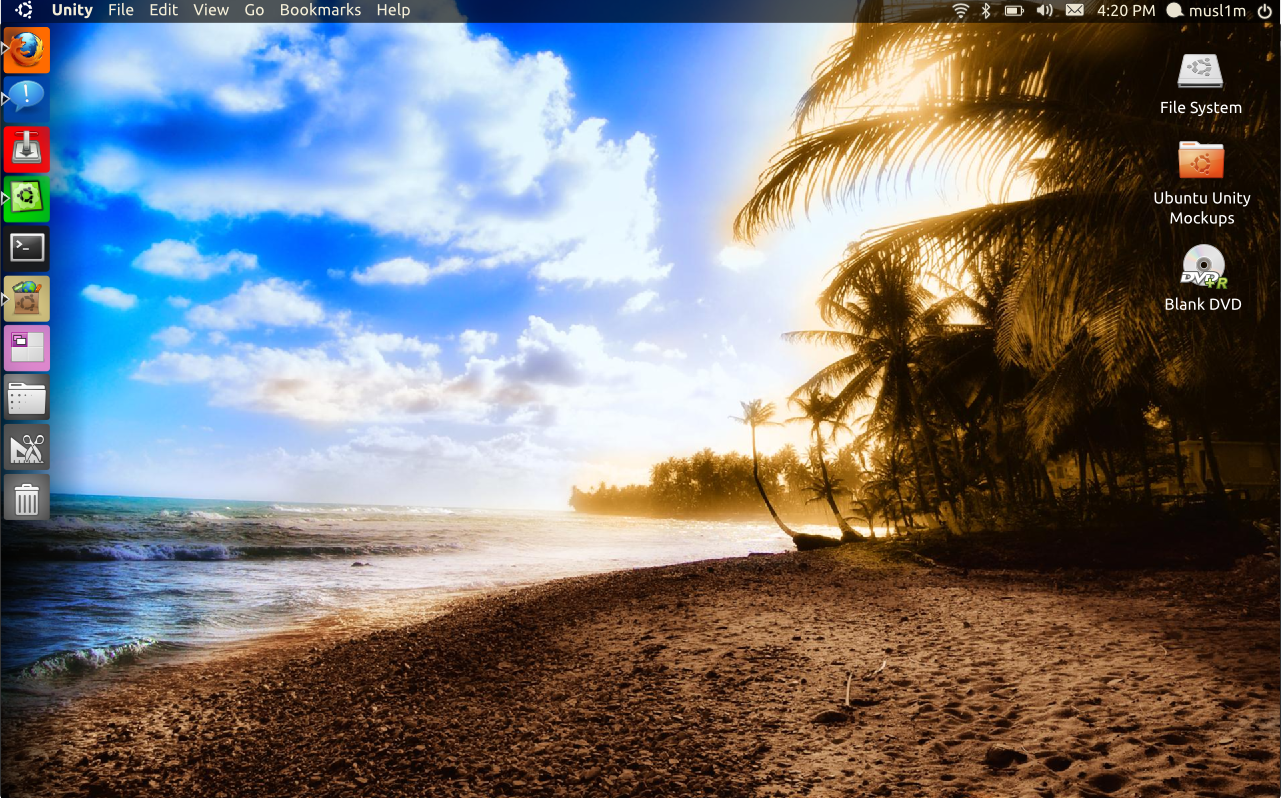Click the battery level indicator
This screenshot has height=799, width=1281.
coord(1015,11)
